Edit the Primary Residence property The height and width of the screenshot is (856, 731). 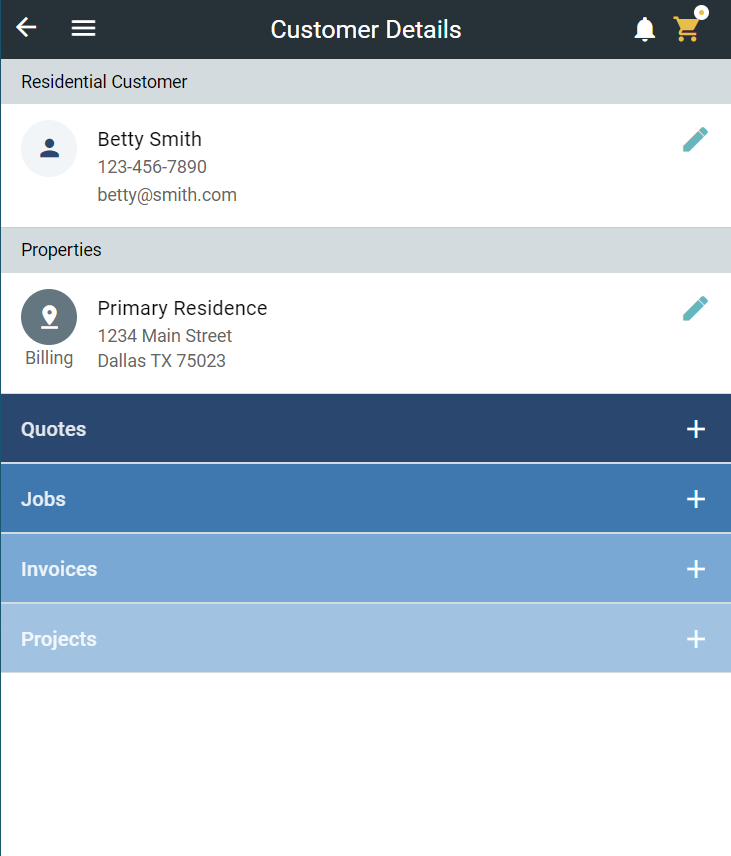pyautogui.click(x=695, y=308)
